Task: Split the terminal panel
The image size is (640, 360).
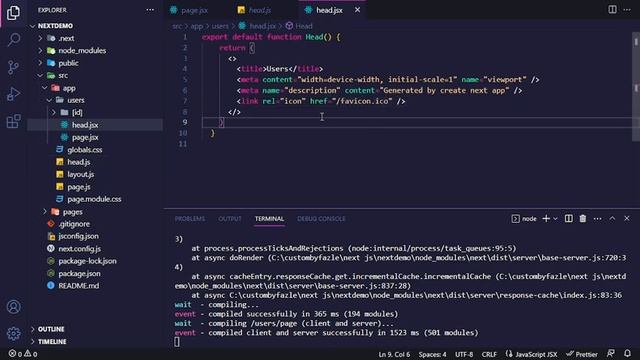Action: pyautogui.click(x=569, y=219)
